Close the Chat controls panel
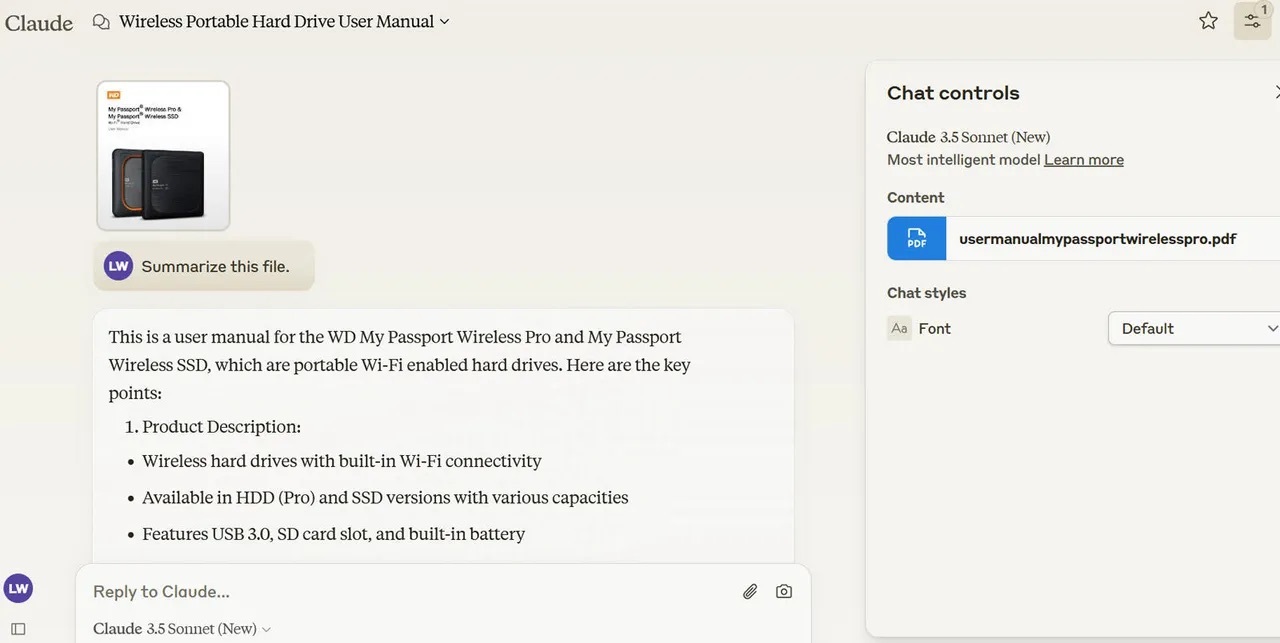 click(x=1275, y=92)
